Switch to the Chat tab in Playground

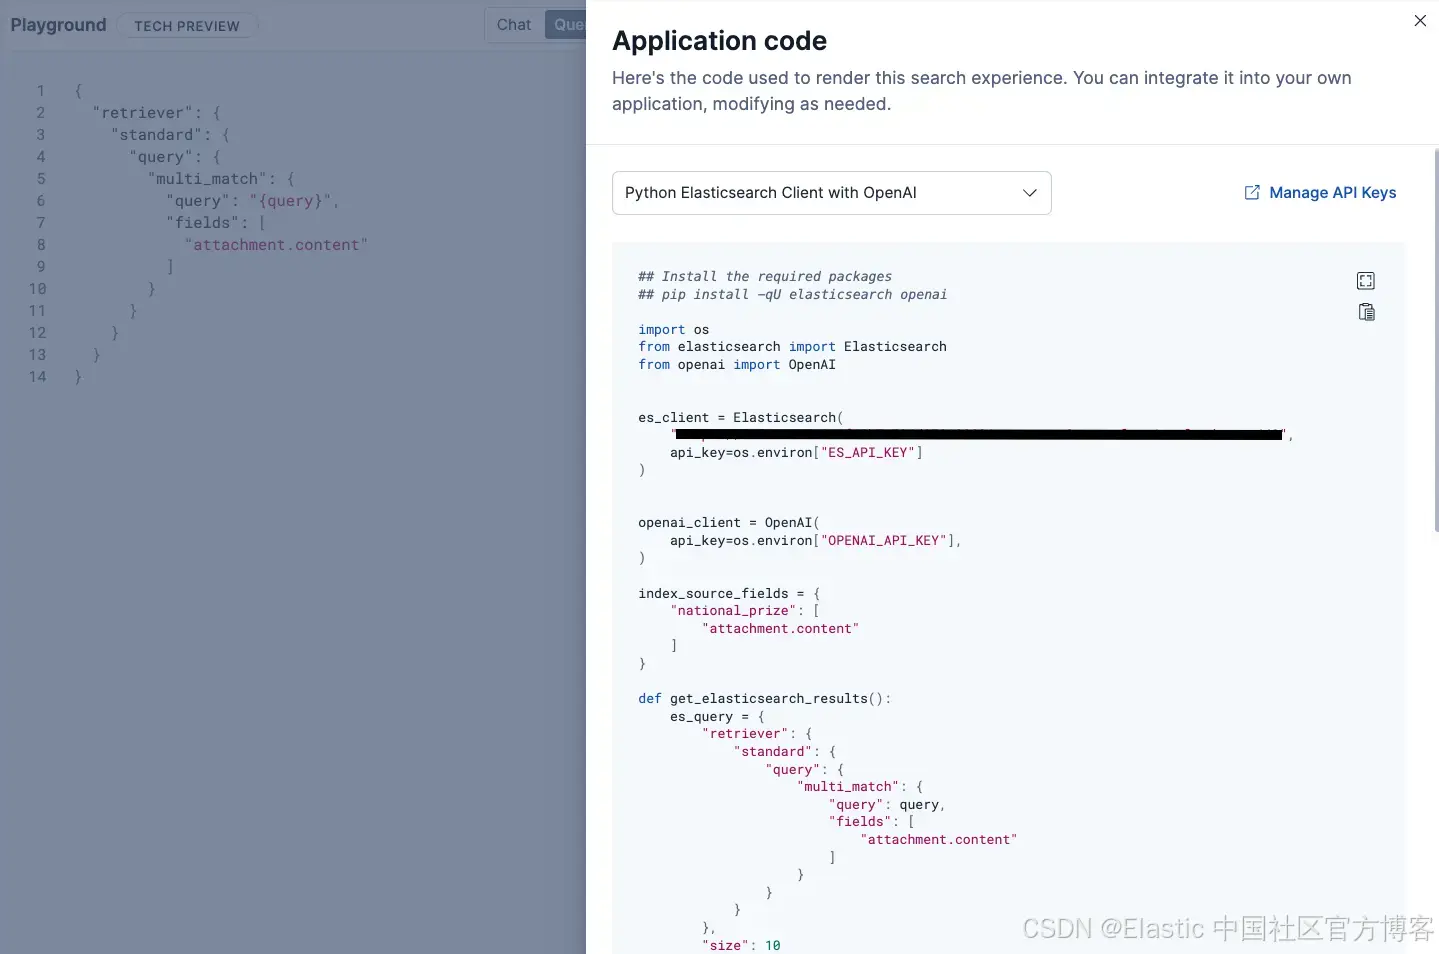coord(514,25)
